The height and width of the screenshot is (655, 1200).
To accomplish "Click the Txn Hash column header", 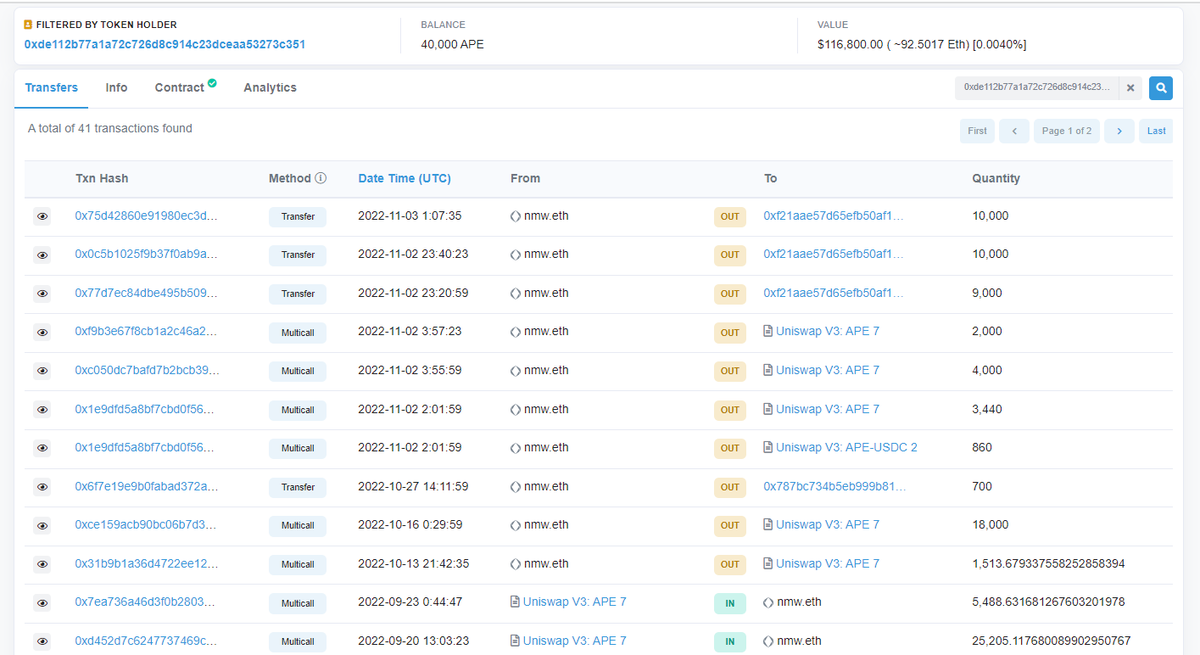I will [102, 179].
